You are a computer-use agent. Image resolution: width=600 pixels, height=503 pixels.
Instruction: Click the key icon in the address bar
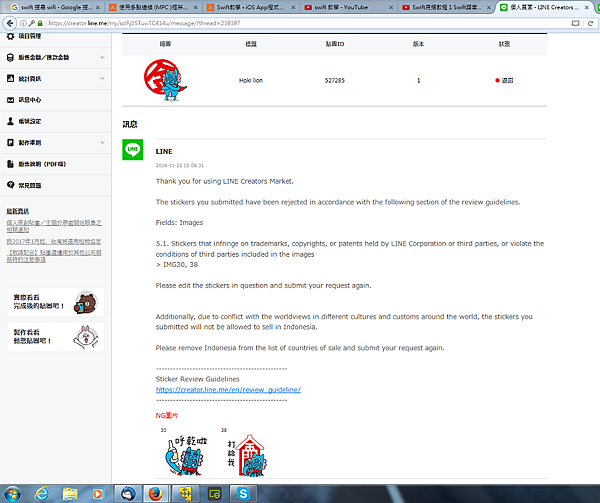pos(32,23)
